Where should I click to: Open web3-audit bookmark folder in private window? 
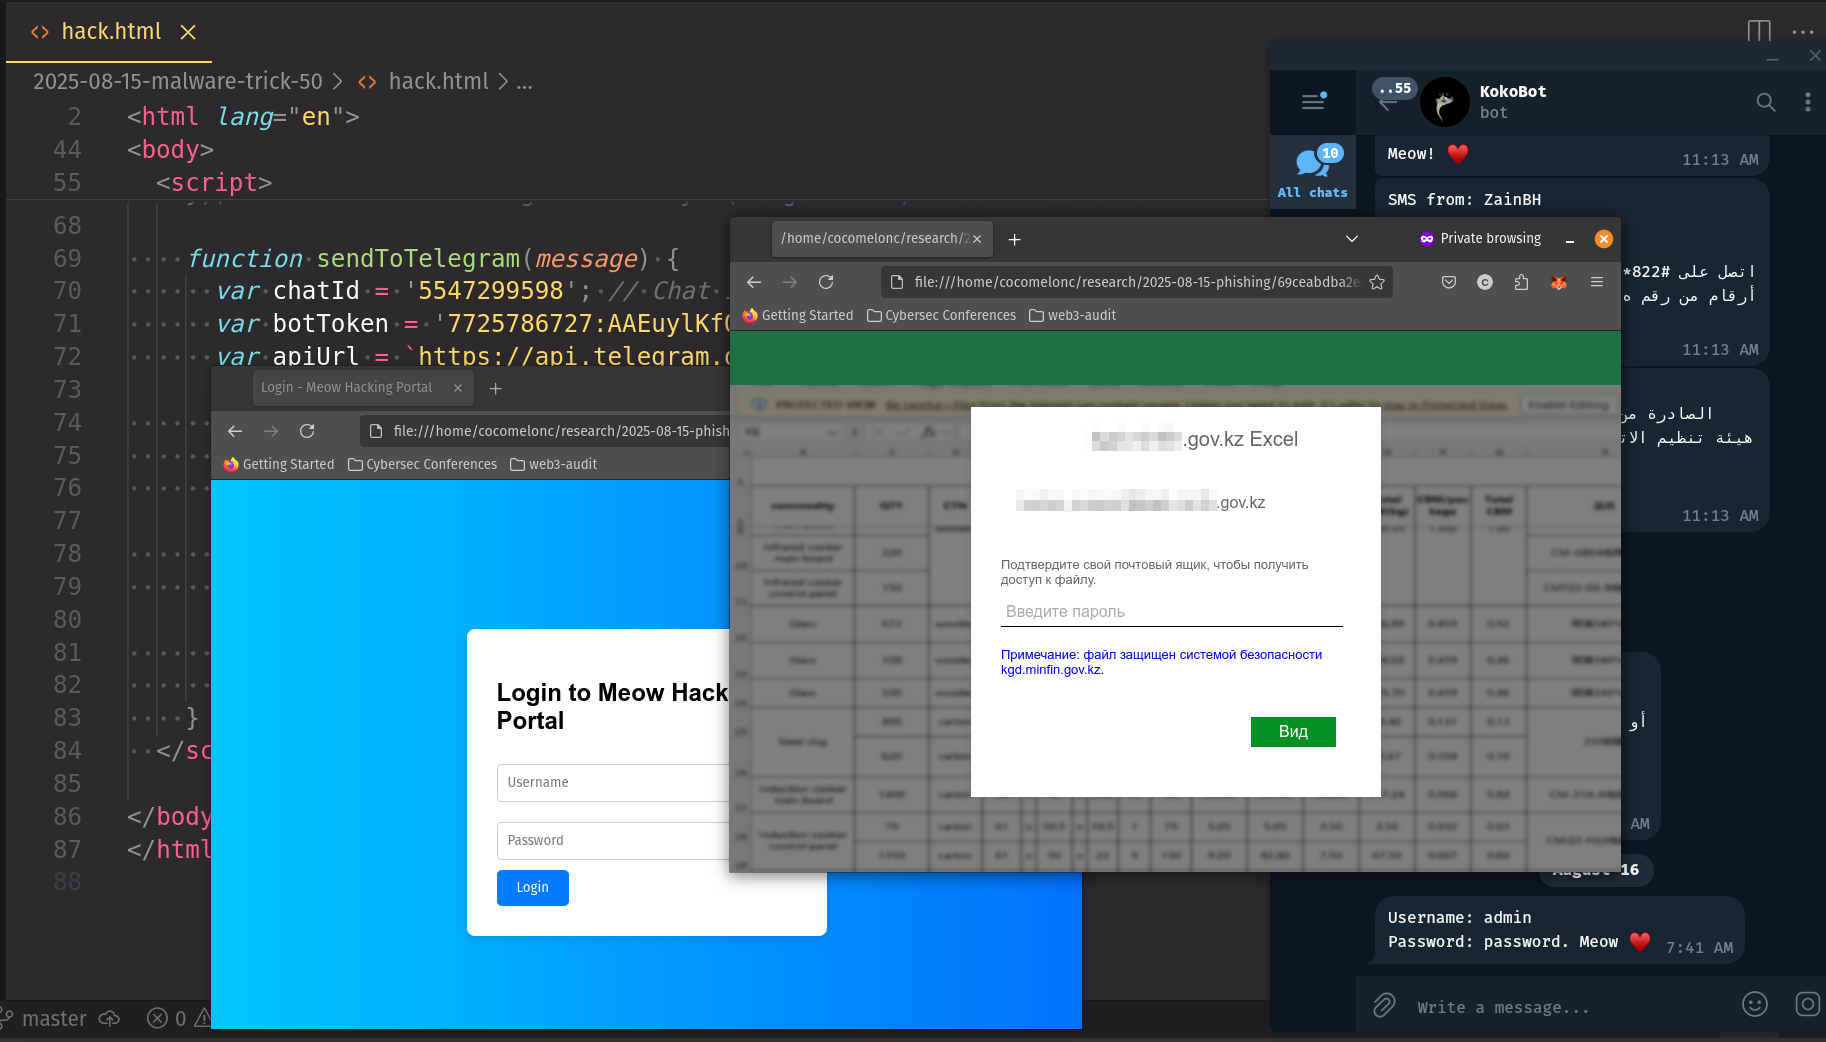[1073, 315]
